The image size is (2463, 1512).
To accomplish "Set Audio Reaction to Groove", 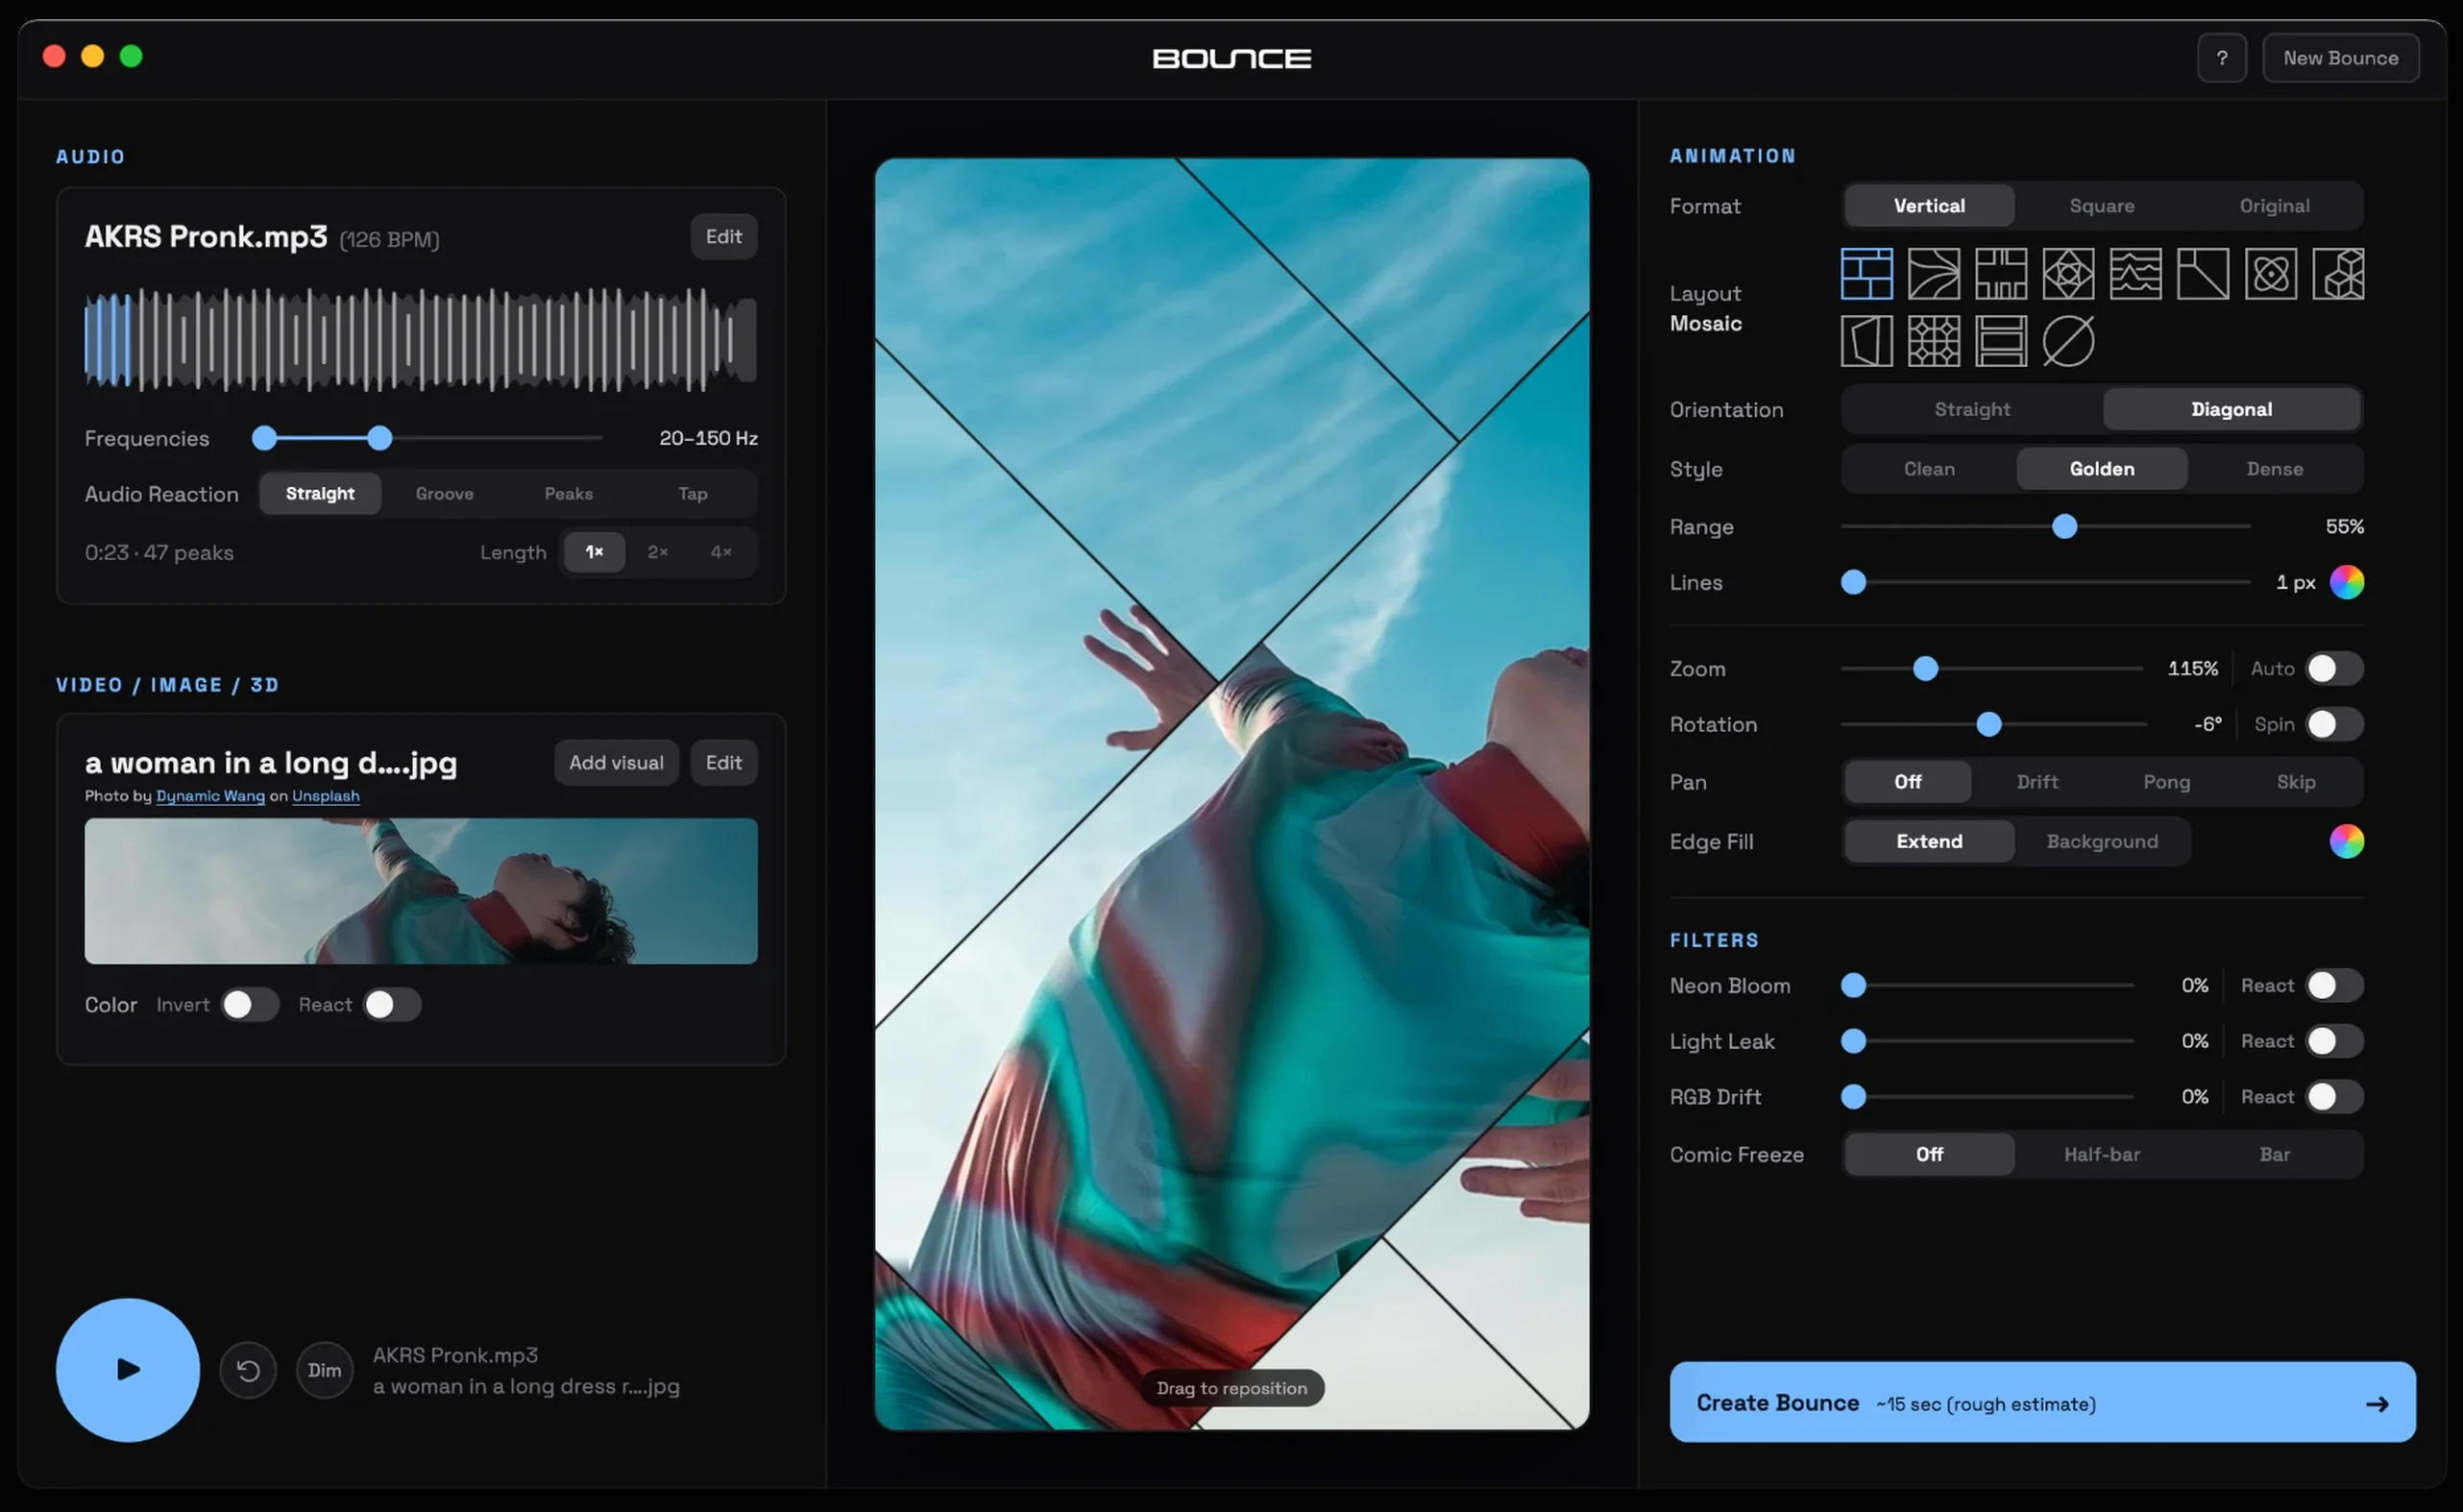I will [x=445, y=494].
